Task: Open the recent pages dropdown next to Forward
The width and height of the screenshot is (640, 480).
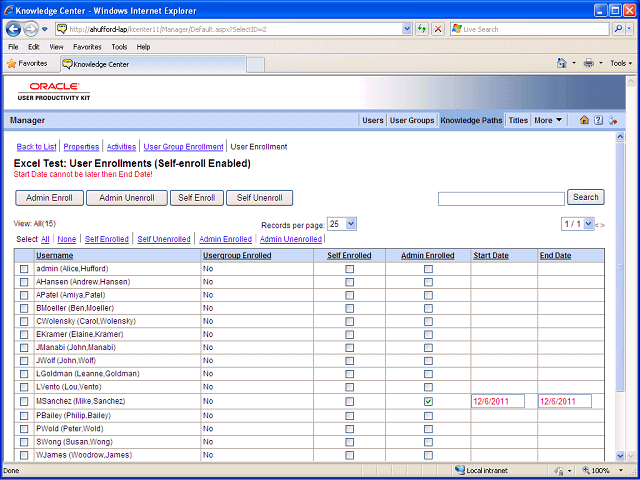Action: [x=45, y=29]
